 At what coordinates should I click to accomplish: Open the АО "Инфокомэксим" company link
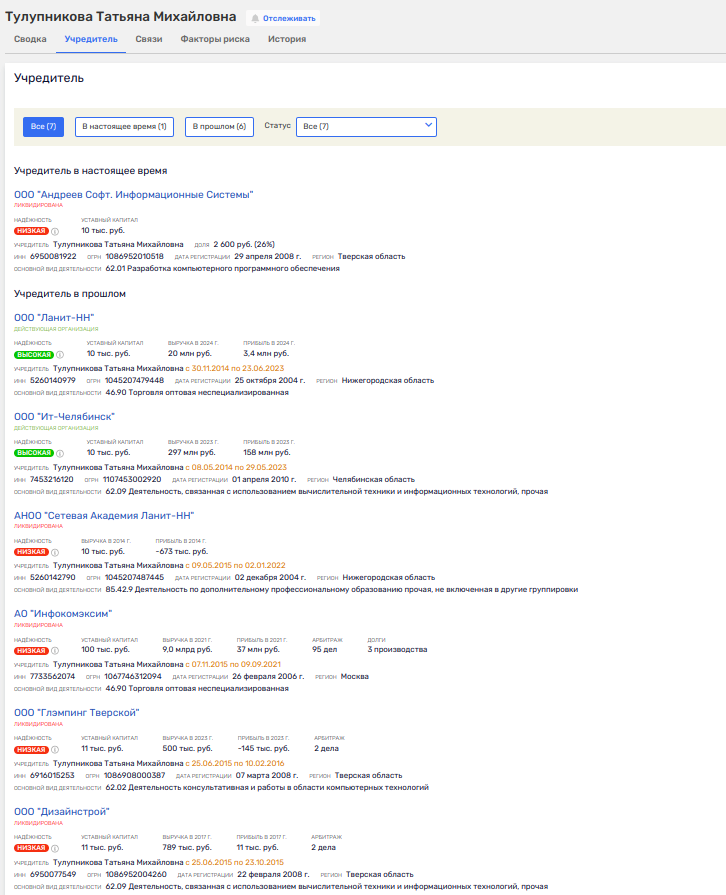(63, 614)
